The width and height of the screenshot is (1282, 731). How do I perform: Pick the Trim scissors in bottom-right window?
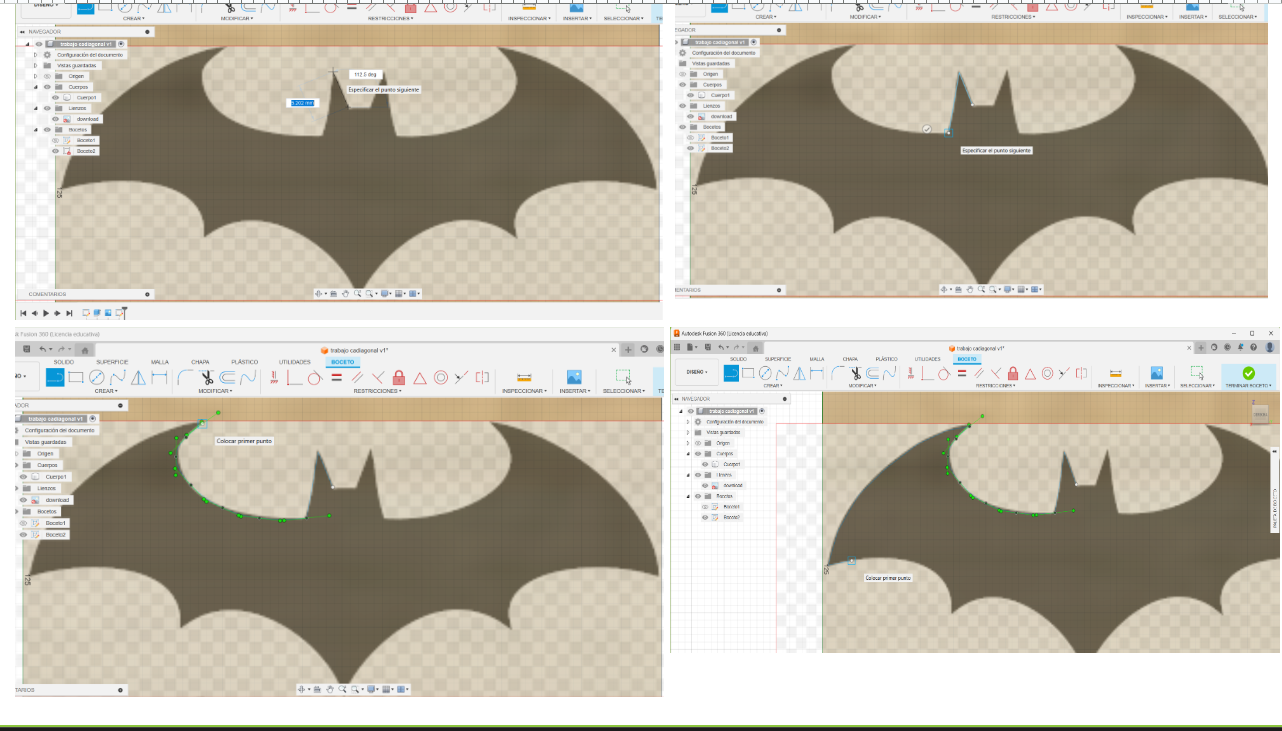(855, 373)
